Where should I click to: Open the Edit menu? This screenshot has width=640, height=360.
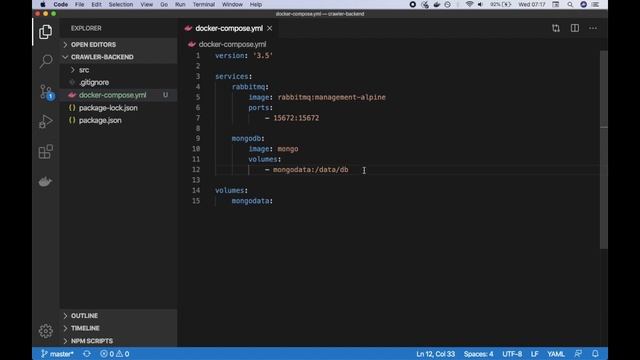96,4
